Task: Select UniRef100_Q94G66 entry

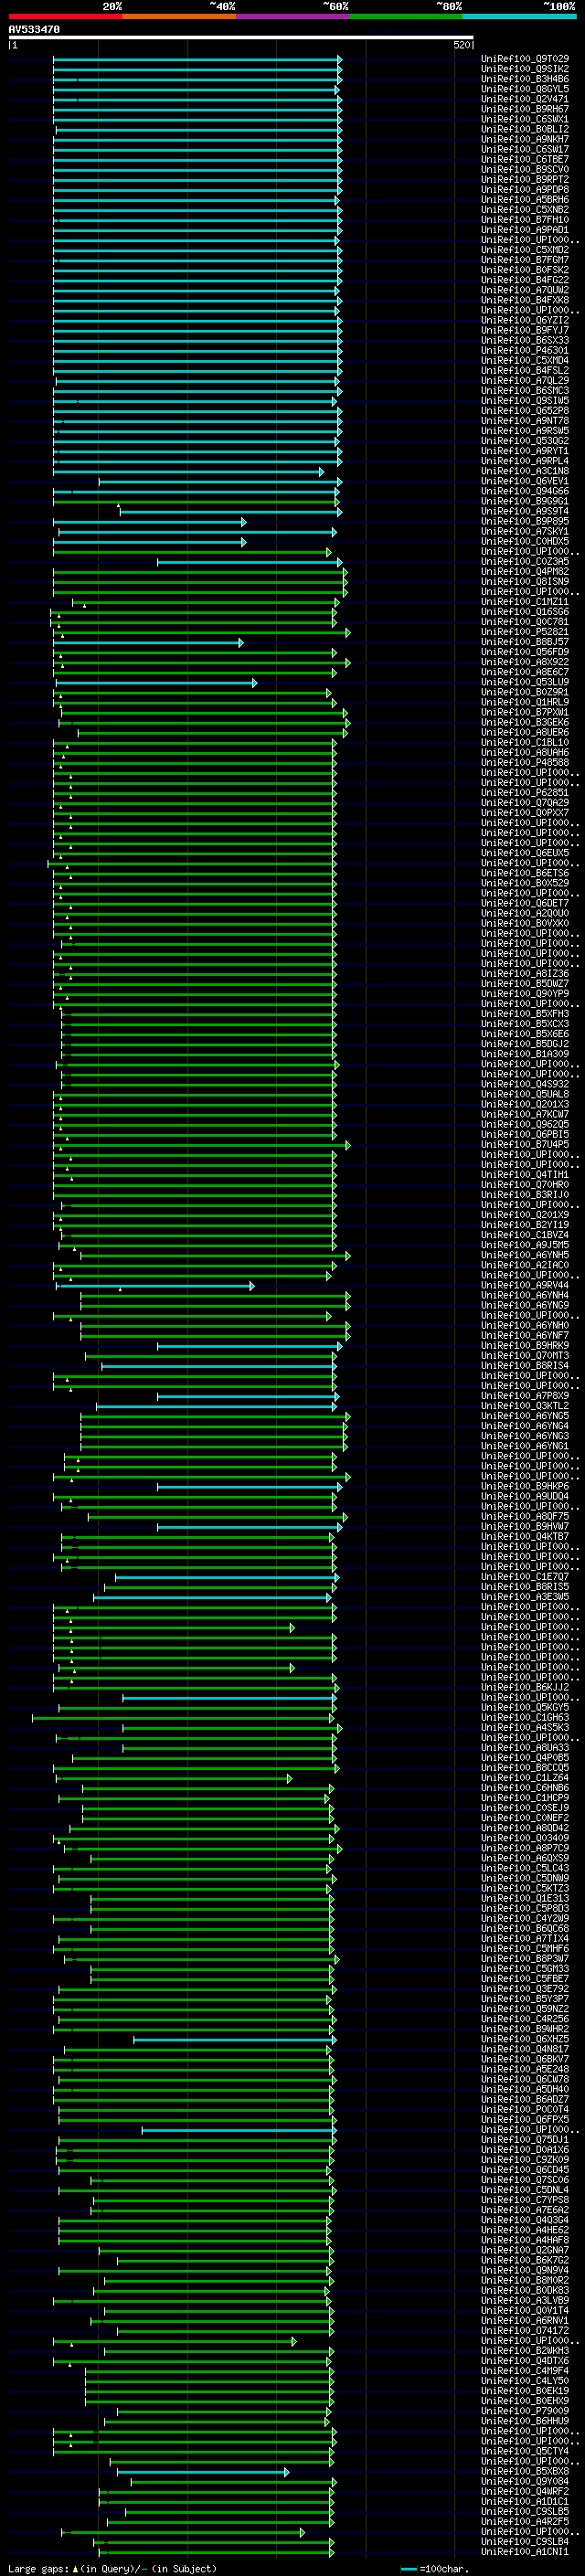Action: [525, 491]
